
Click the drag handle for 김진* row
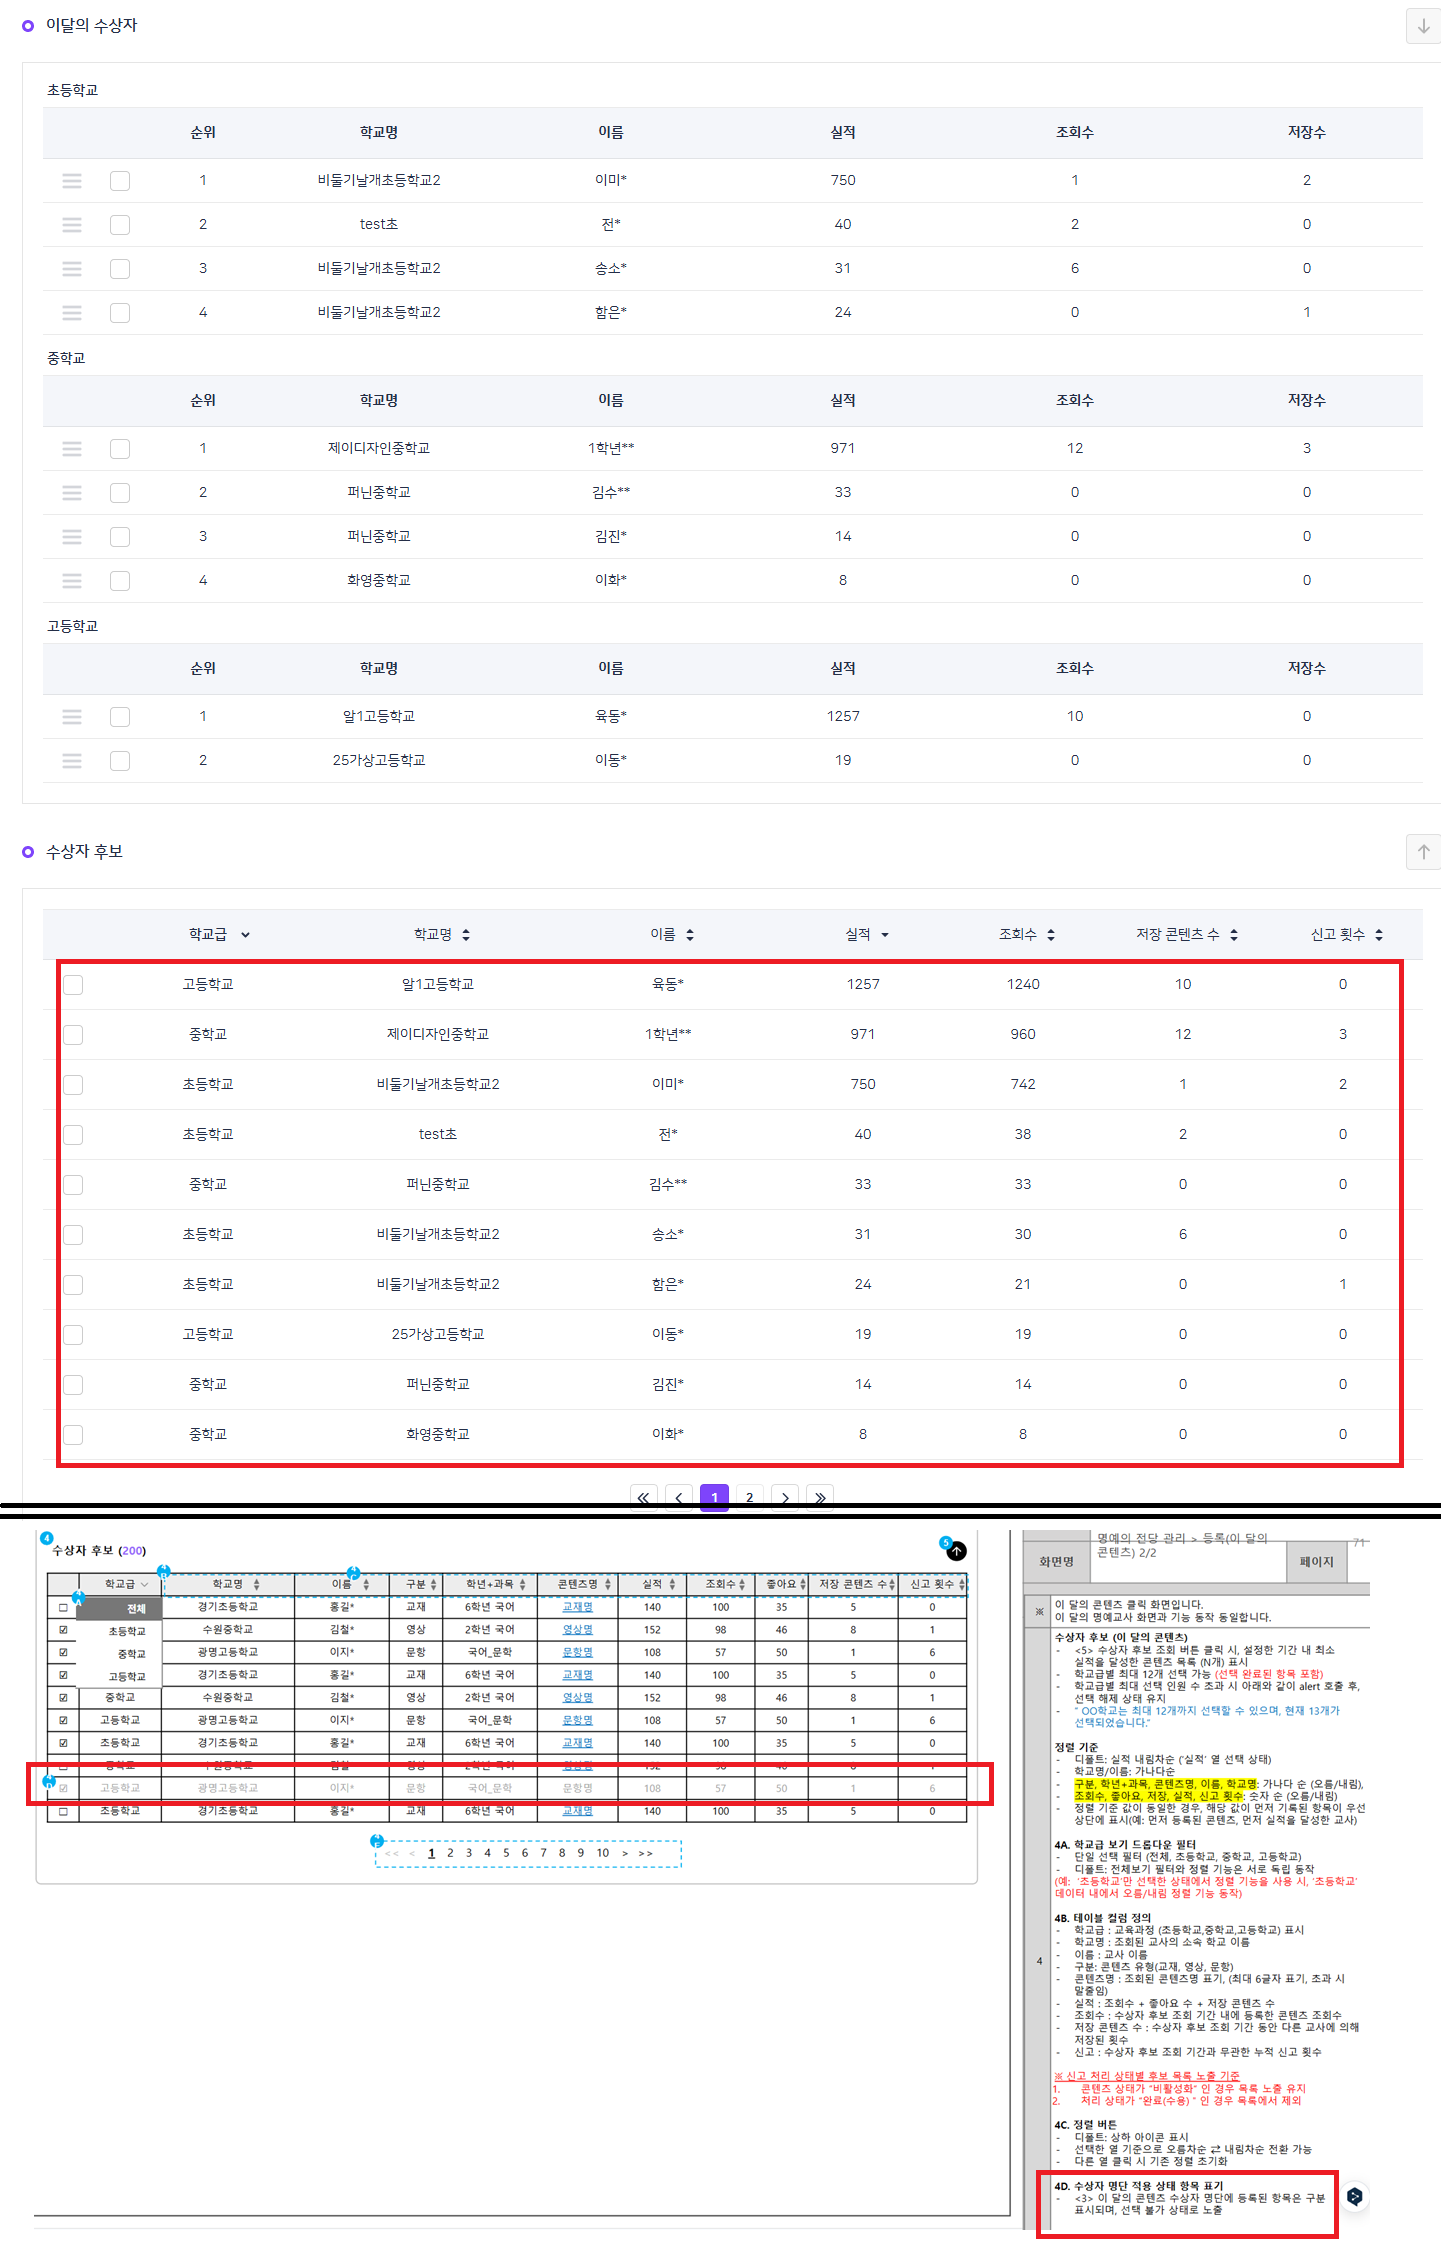(72, 537)
